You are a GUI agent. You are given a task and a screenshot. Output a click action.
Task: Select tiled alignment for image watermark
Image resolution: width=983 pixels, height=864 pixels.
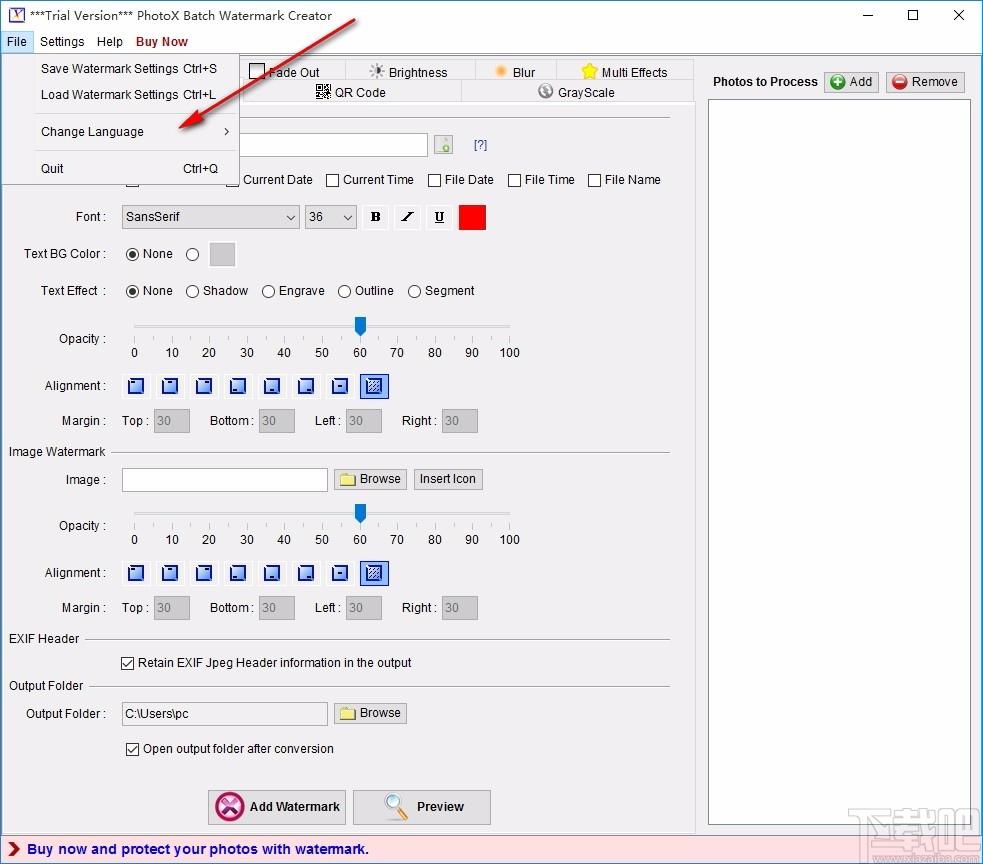(374, 573)
